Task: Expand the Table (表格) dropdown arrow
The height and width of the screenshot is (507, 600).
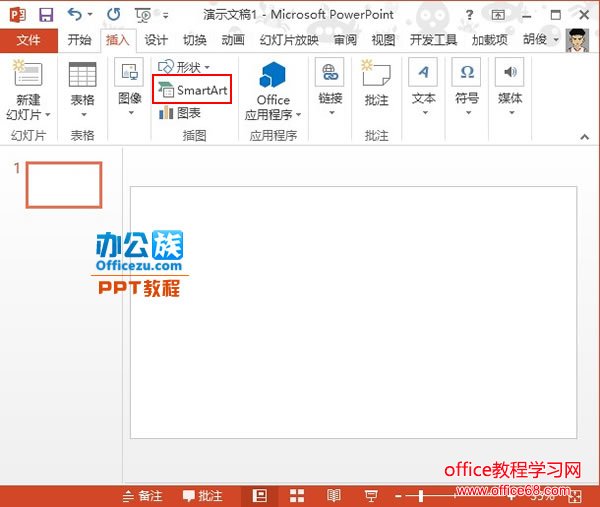Action: [x=83, y=114]
